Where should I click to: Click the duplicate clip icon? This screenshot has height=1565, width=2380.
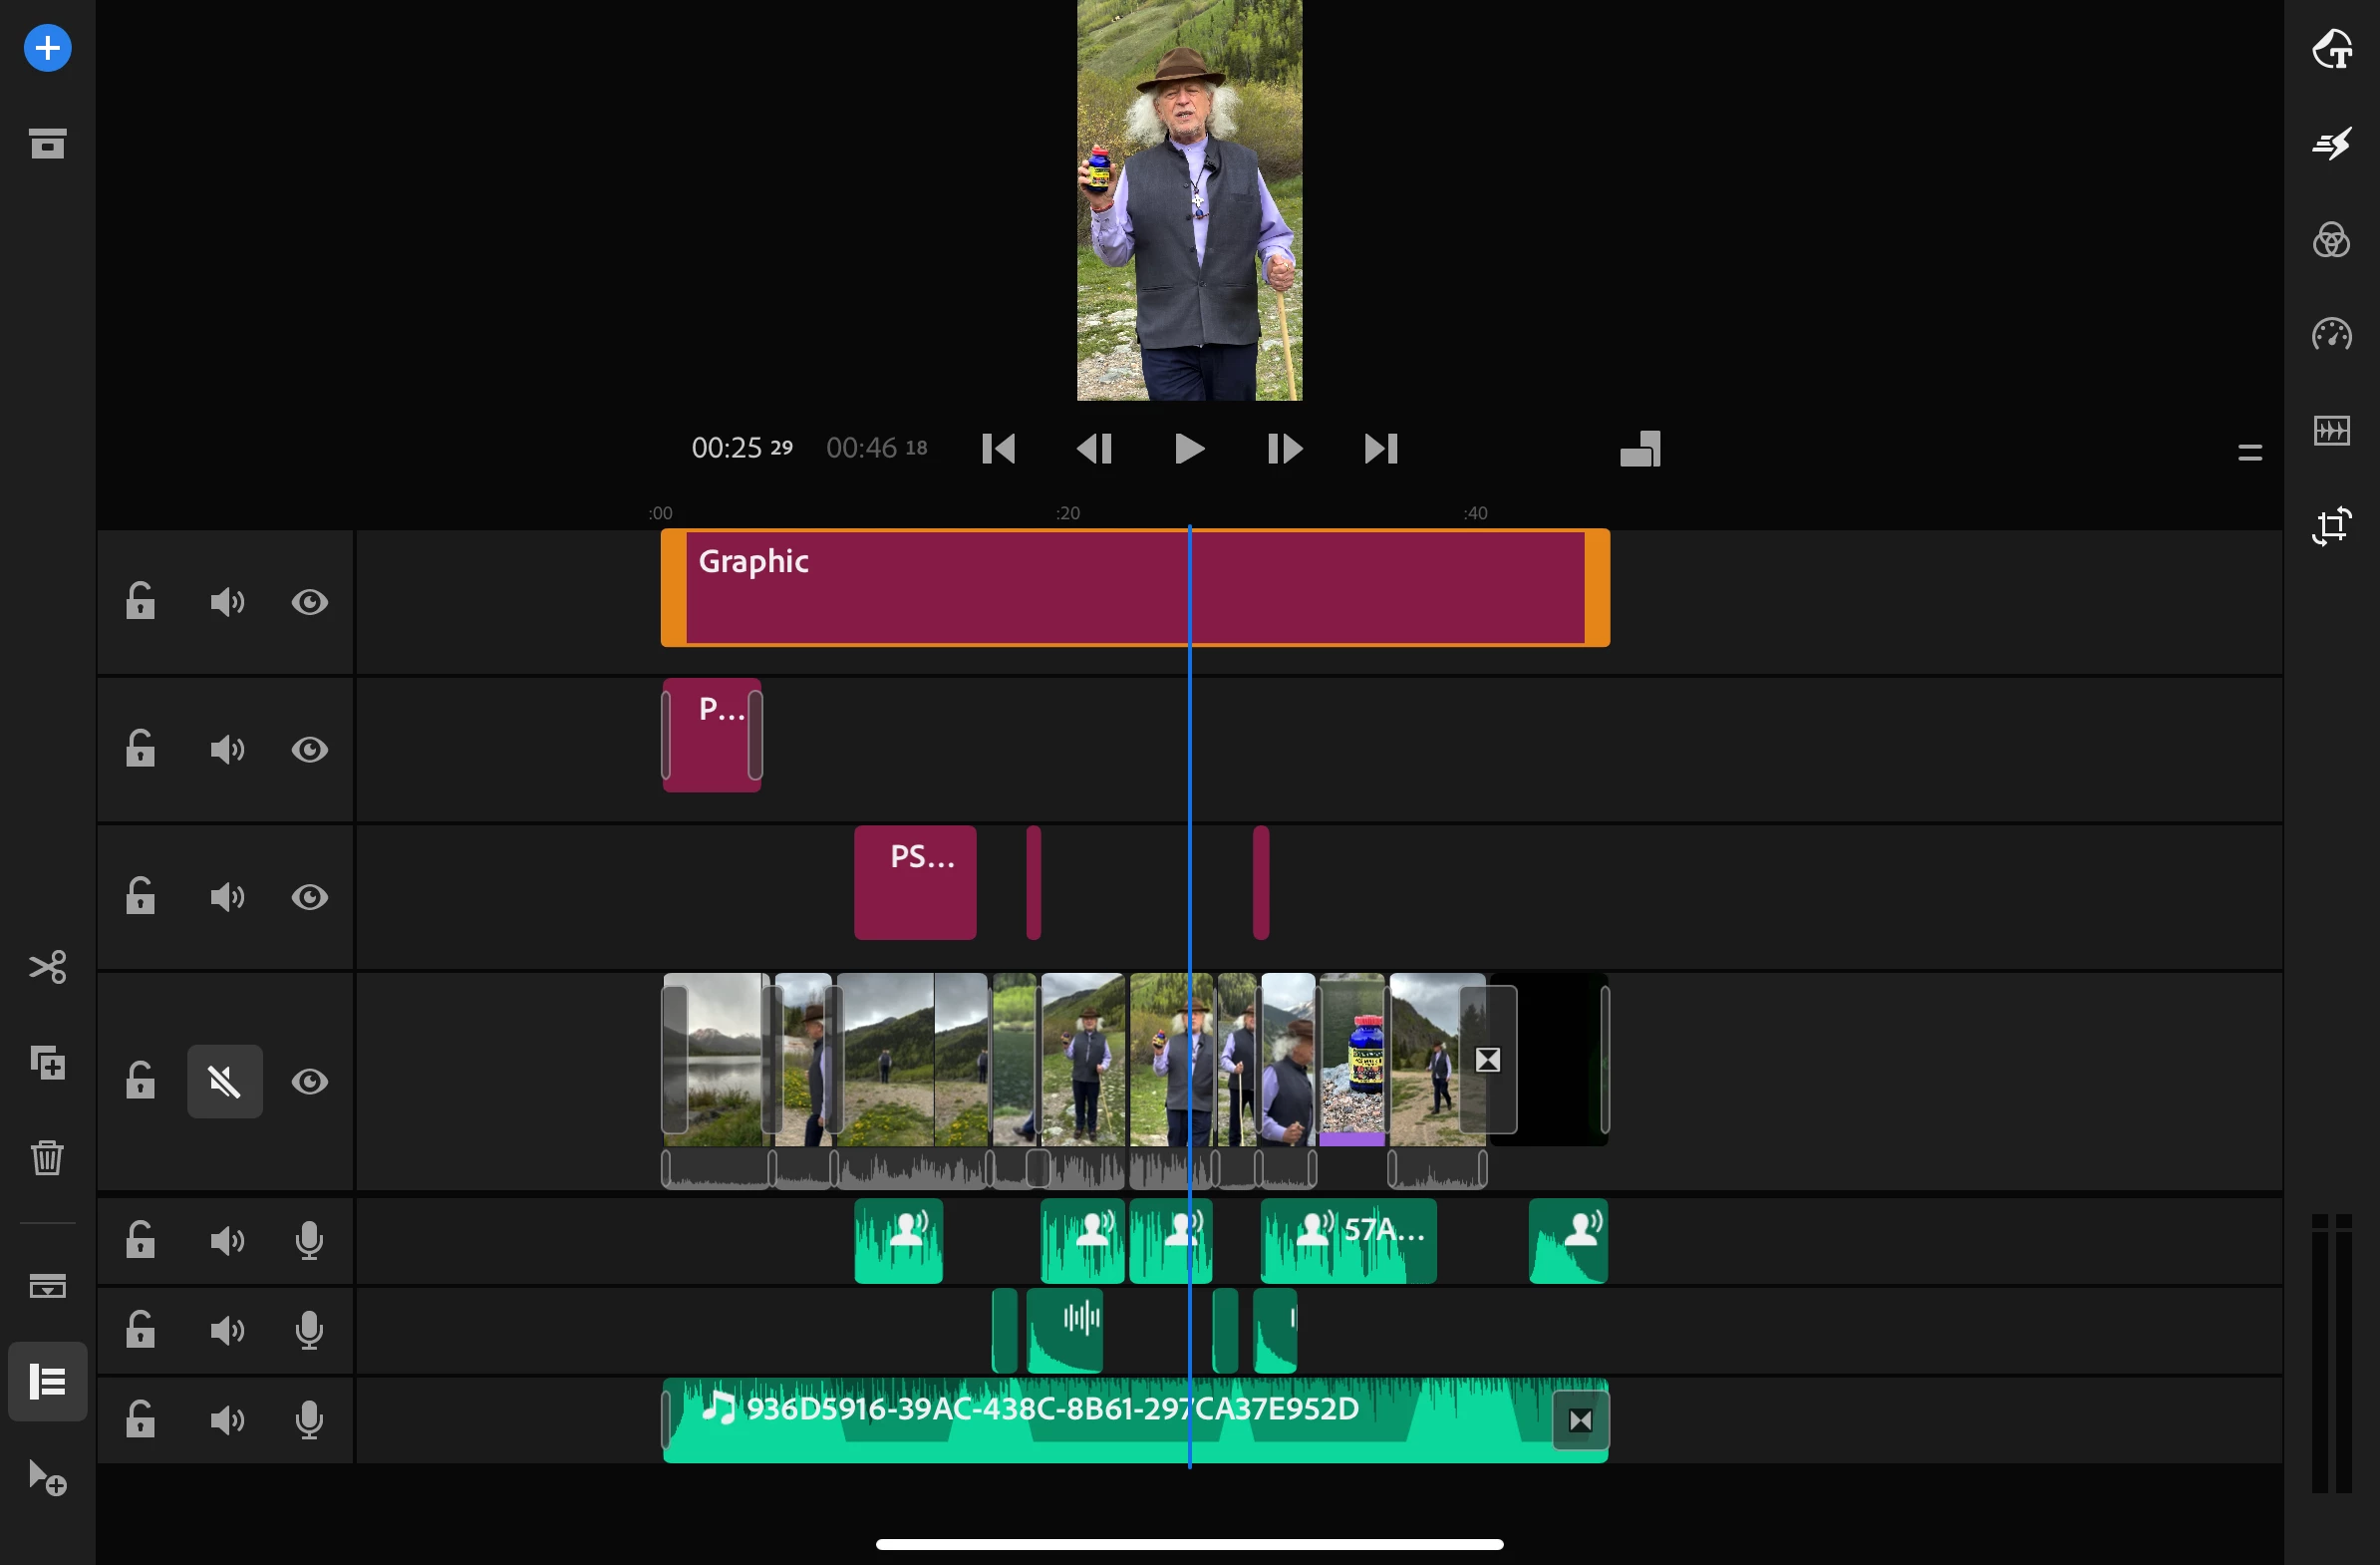coord(47,1062)
